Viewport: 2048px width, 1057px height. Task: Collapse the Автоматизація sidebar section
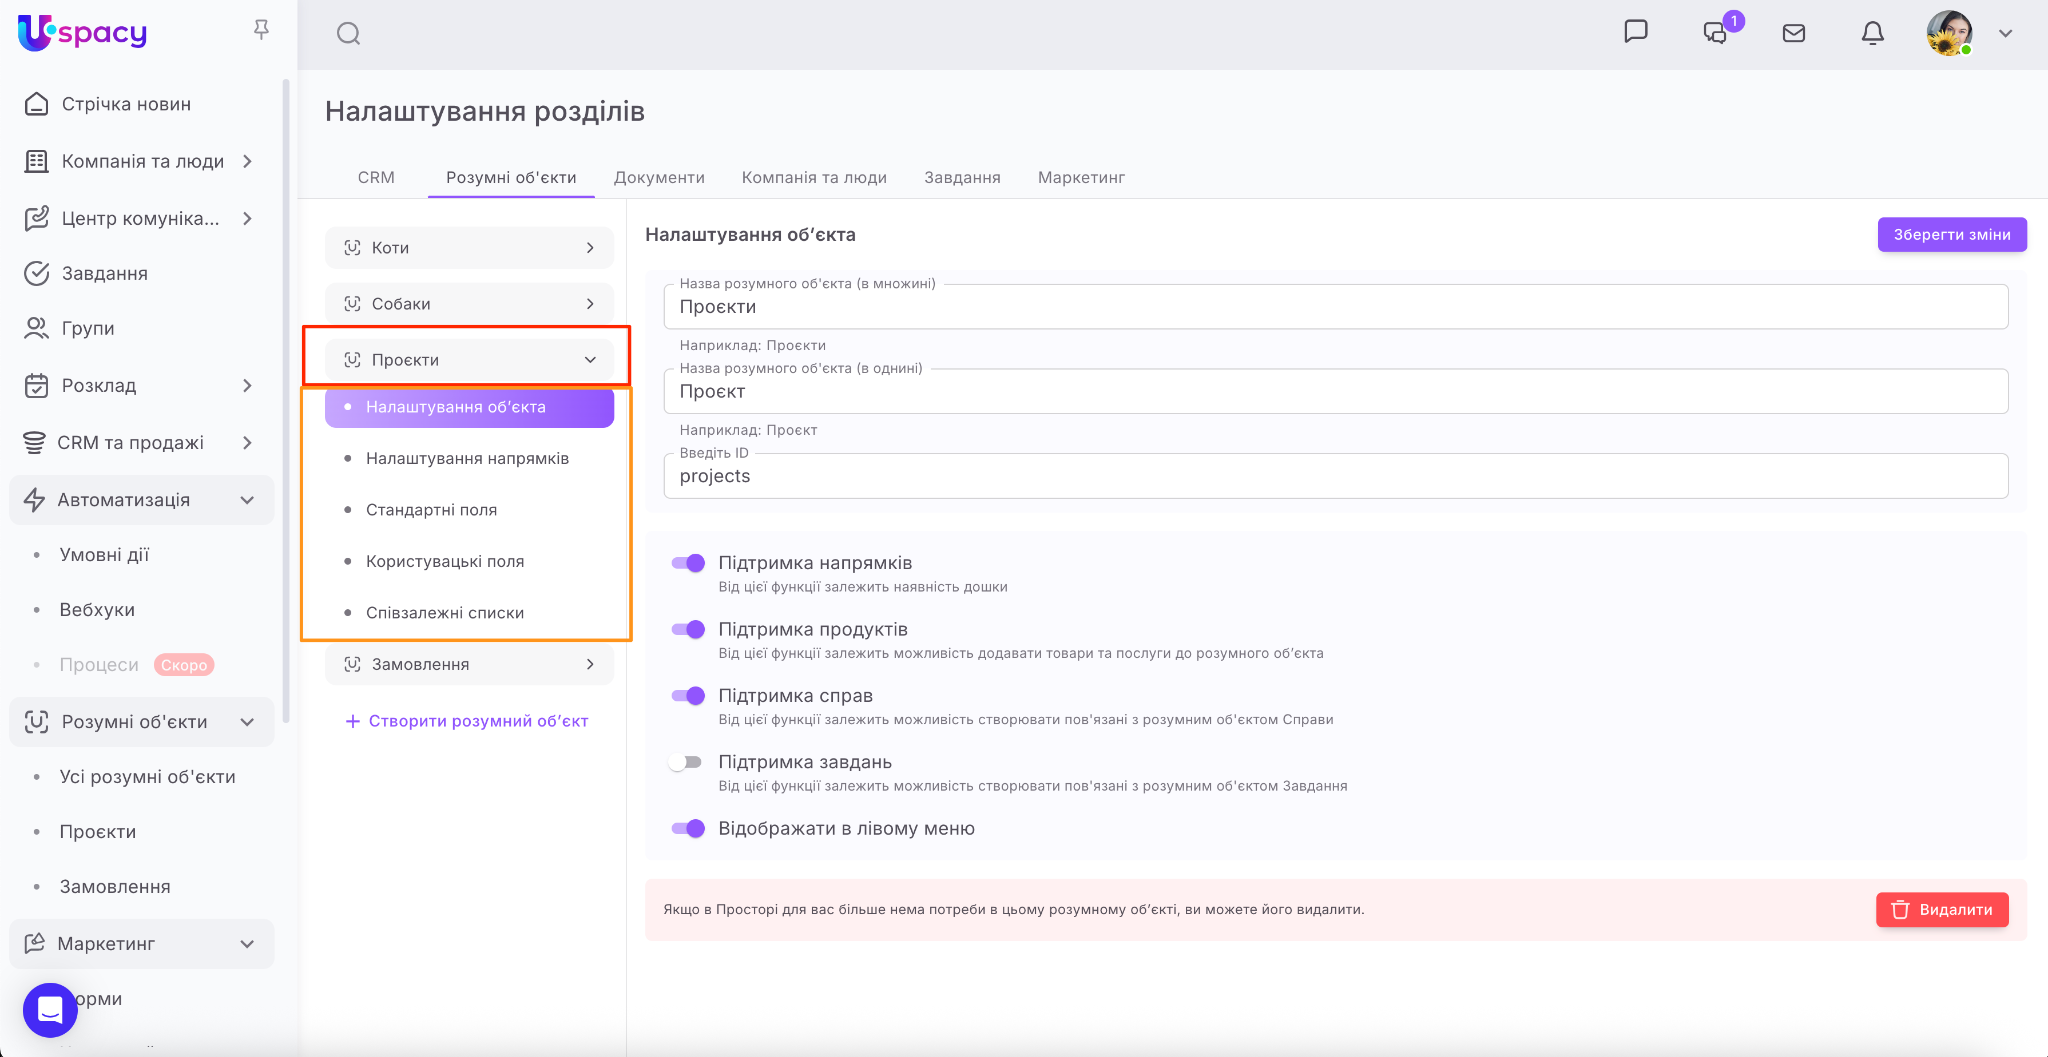247,500
